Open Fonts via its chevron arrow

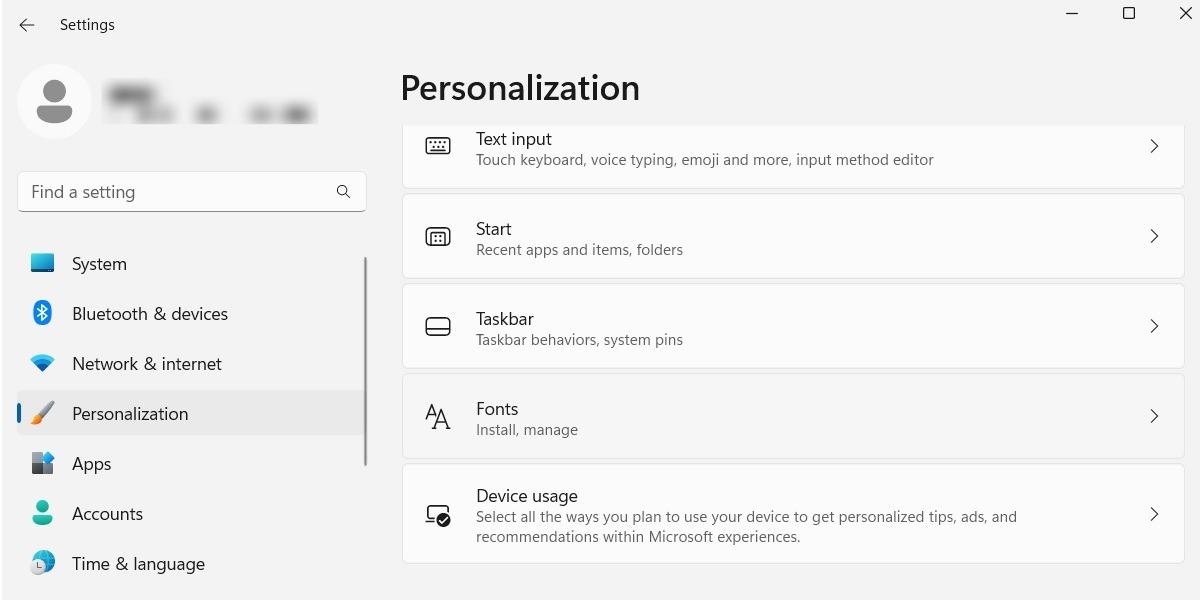(1154, 416)
